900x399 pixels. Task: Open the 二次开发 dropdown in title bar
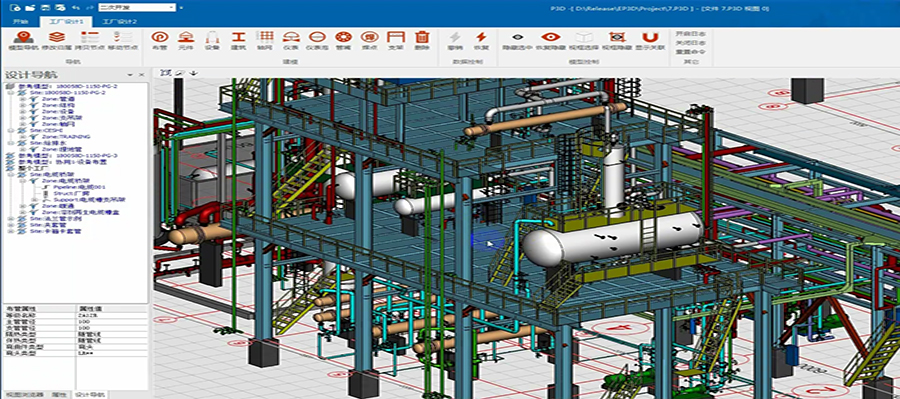[137, 7]
